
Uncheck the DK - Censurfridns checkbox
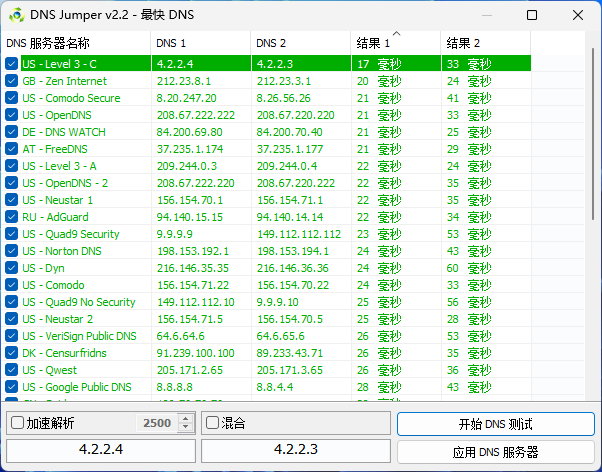coord(12,353)
